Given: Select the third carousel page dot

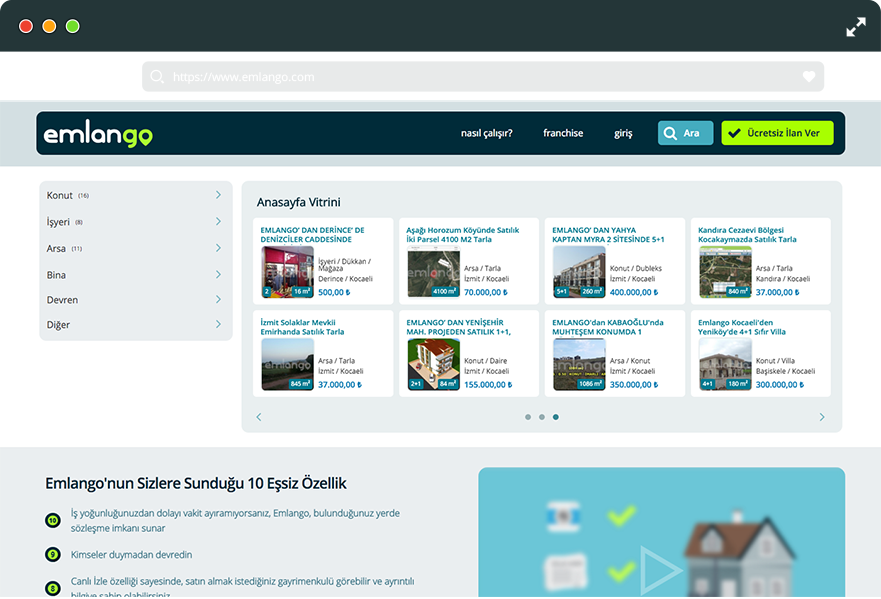Looking at the screenshot, I should (x=556, y=417).
